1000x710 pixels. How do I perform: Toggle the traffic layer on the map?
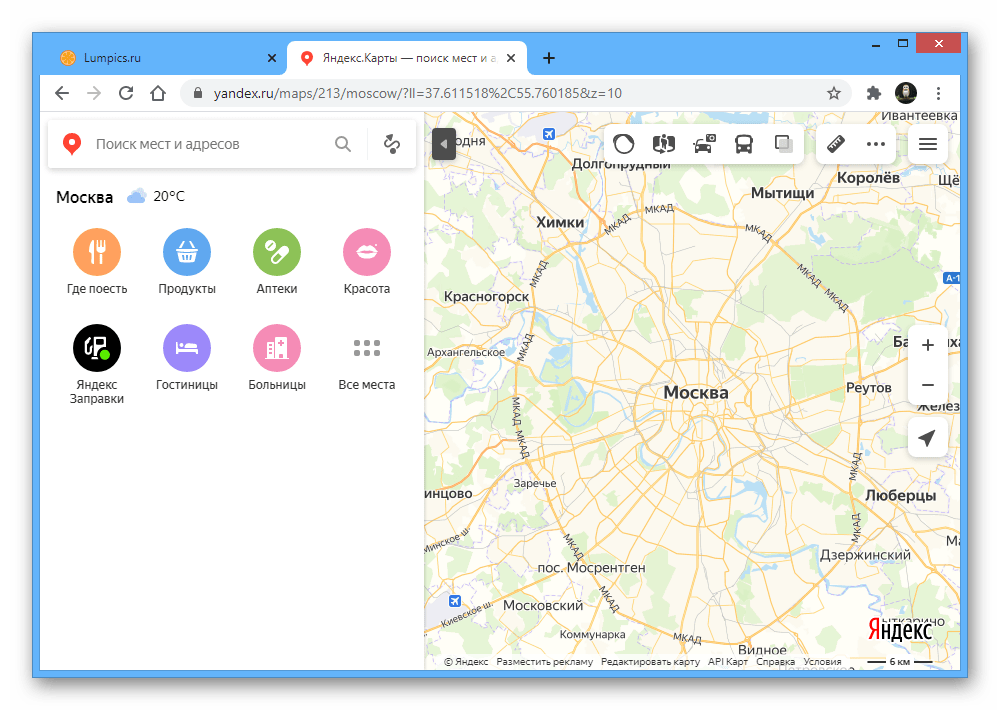tap(623, 144)
